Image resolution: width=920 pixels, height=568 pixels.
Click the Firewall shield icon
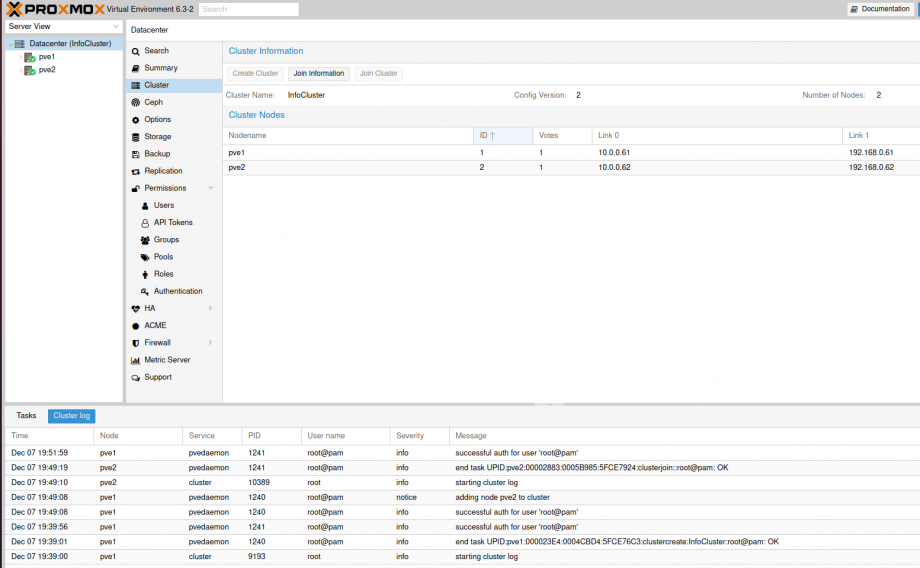point(135,343)
